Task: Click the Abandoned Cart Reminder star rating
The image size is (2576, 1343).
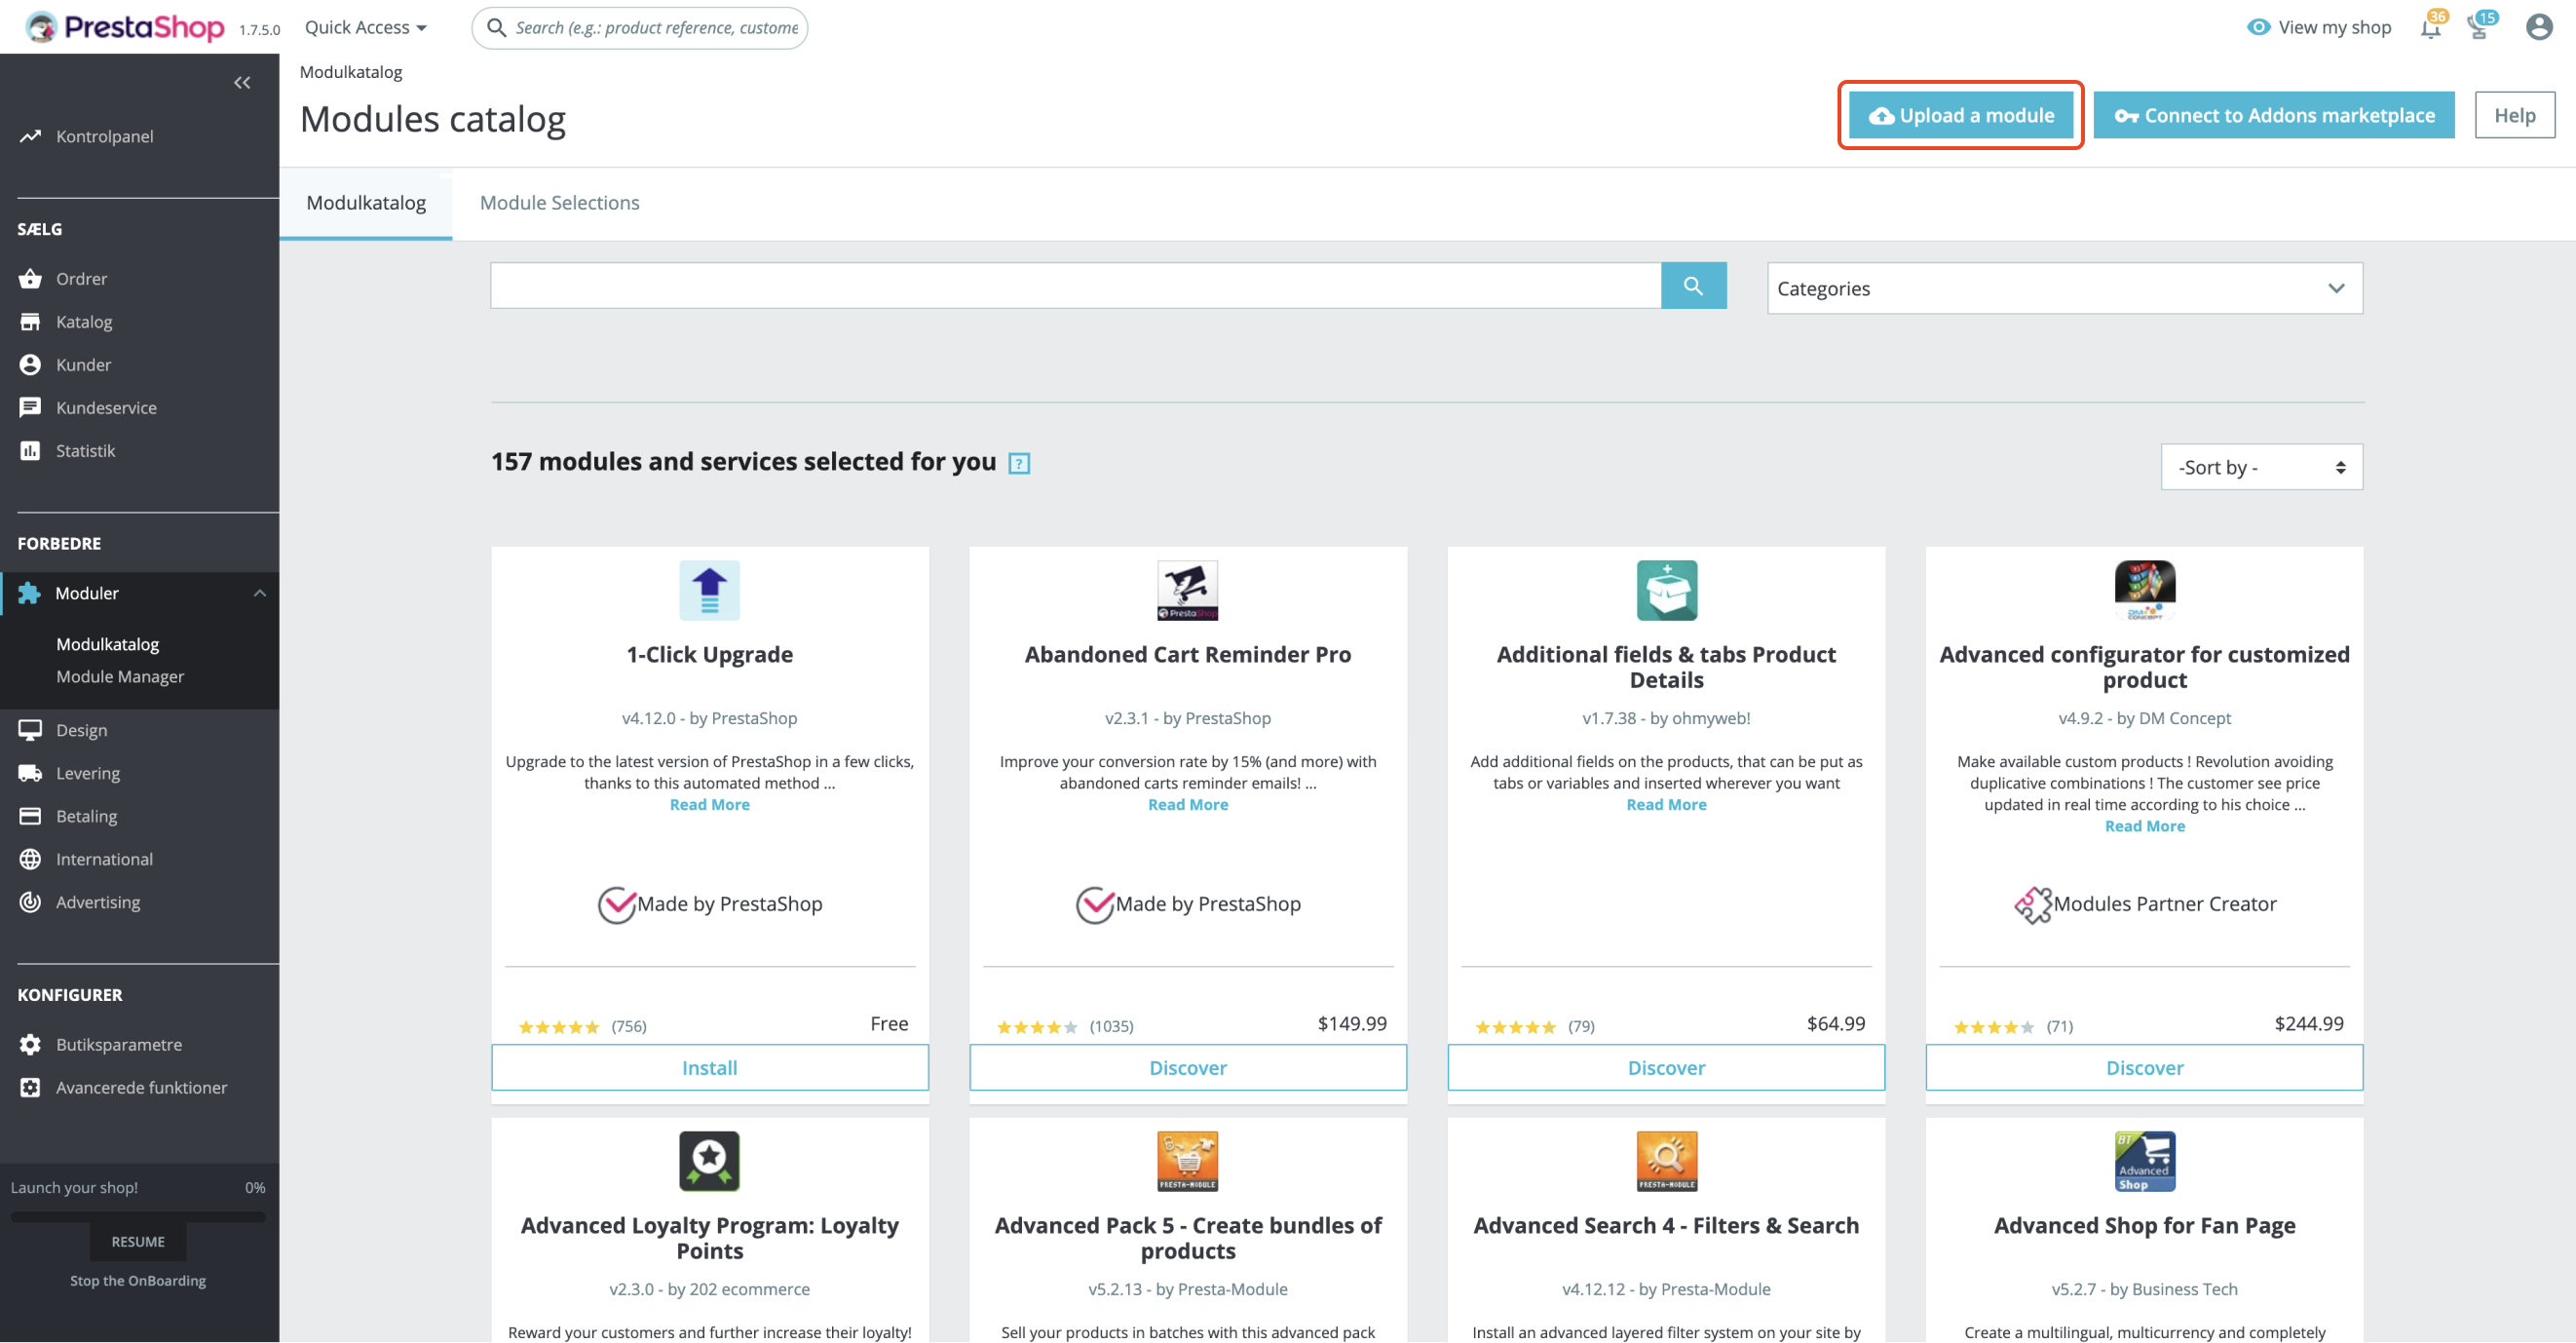Action: [x=1037, y=1026]
